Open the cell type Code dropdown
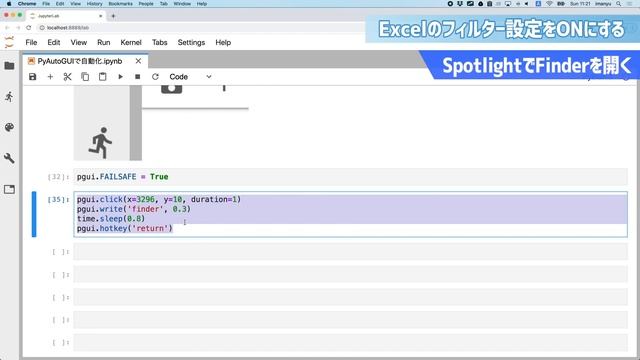Screen dimensions: 640x360 (190, 77)
